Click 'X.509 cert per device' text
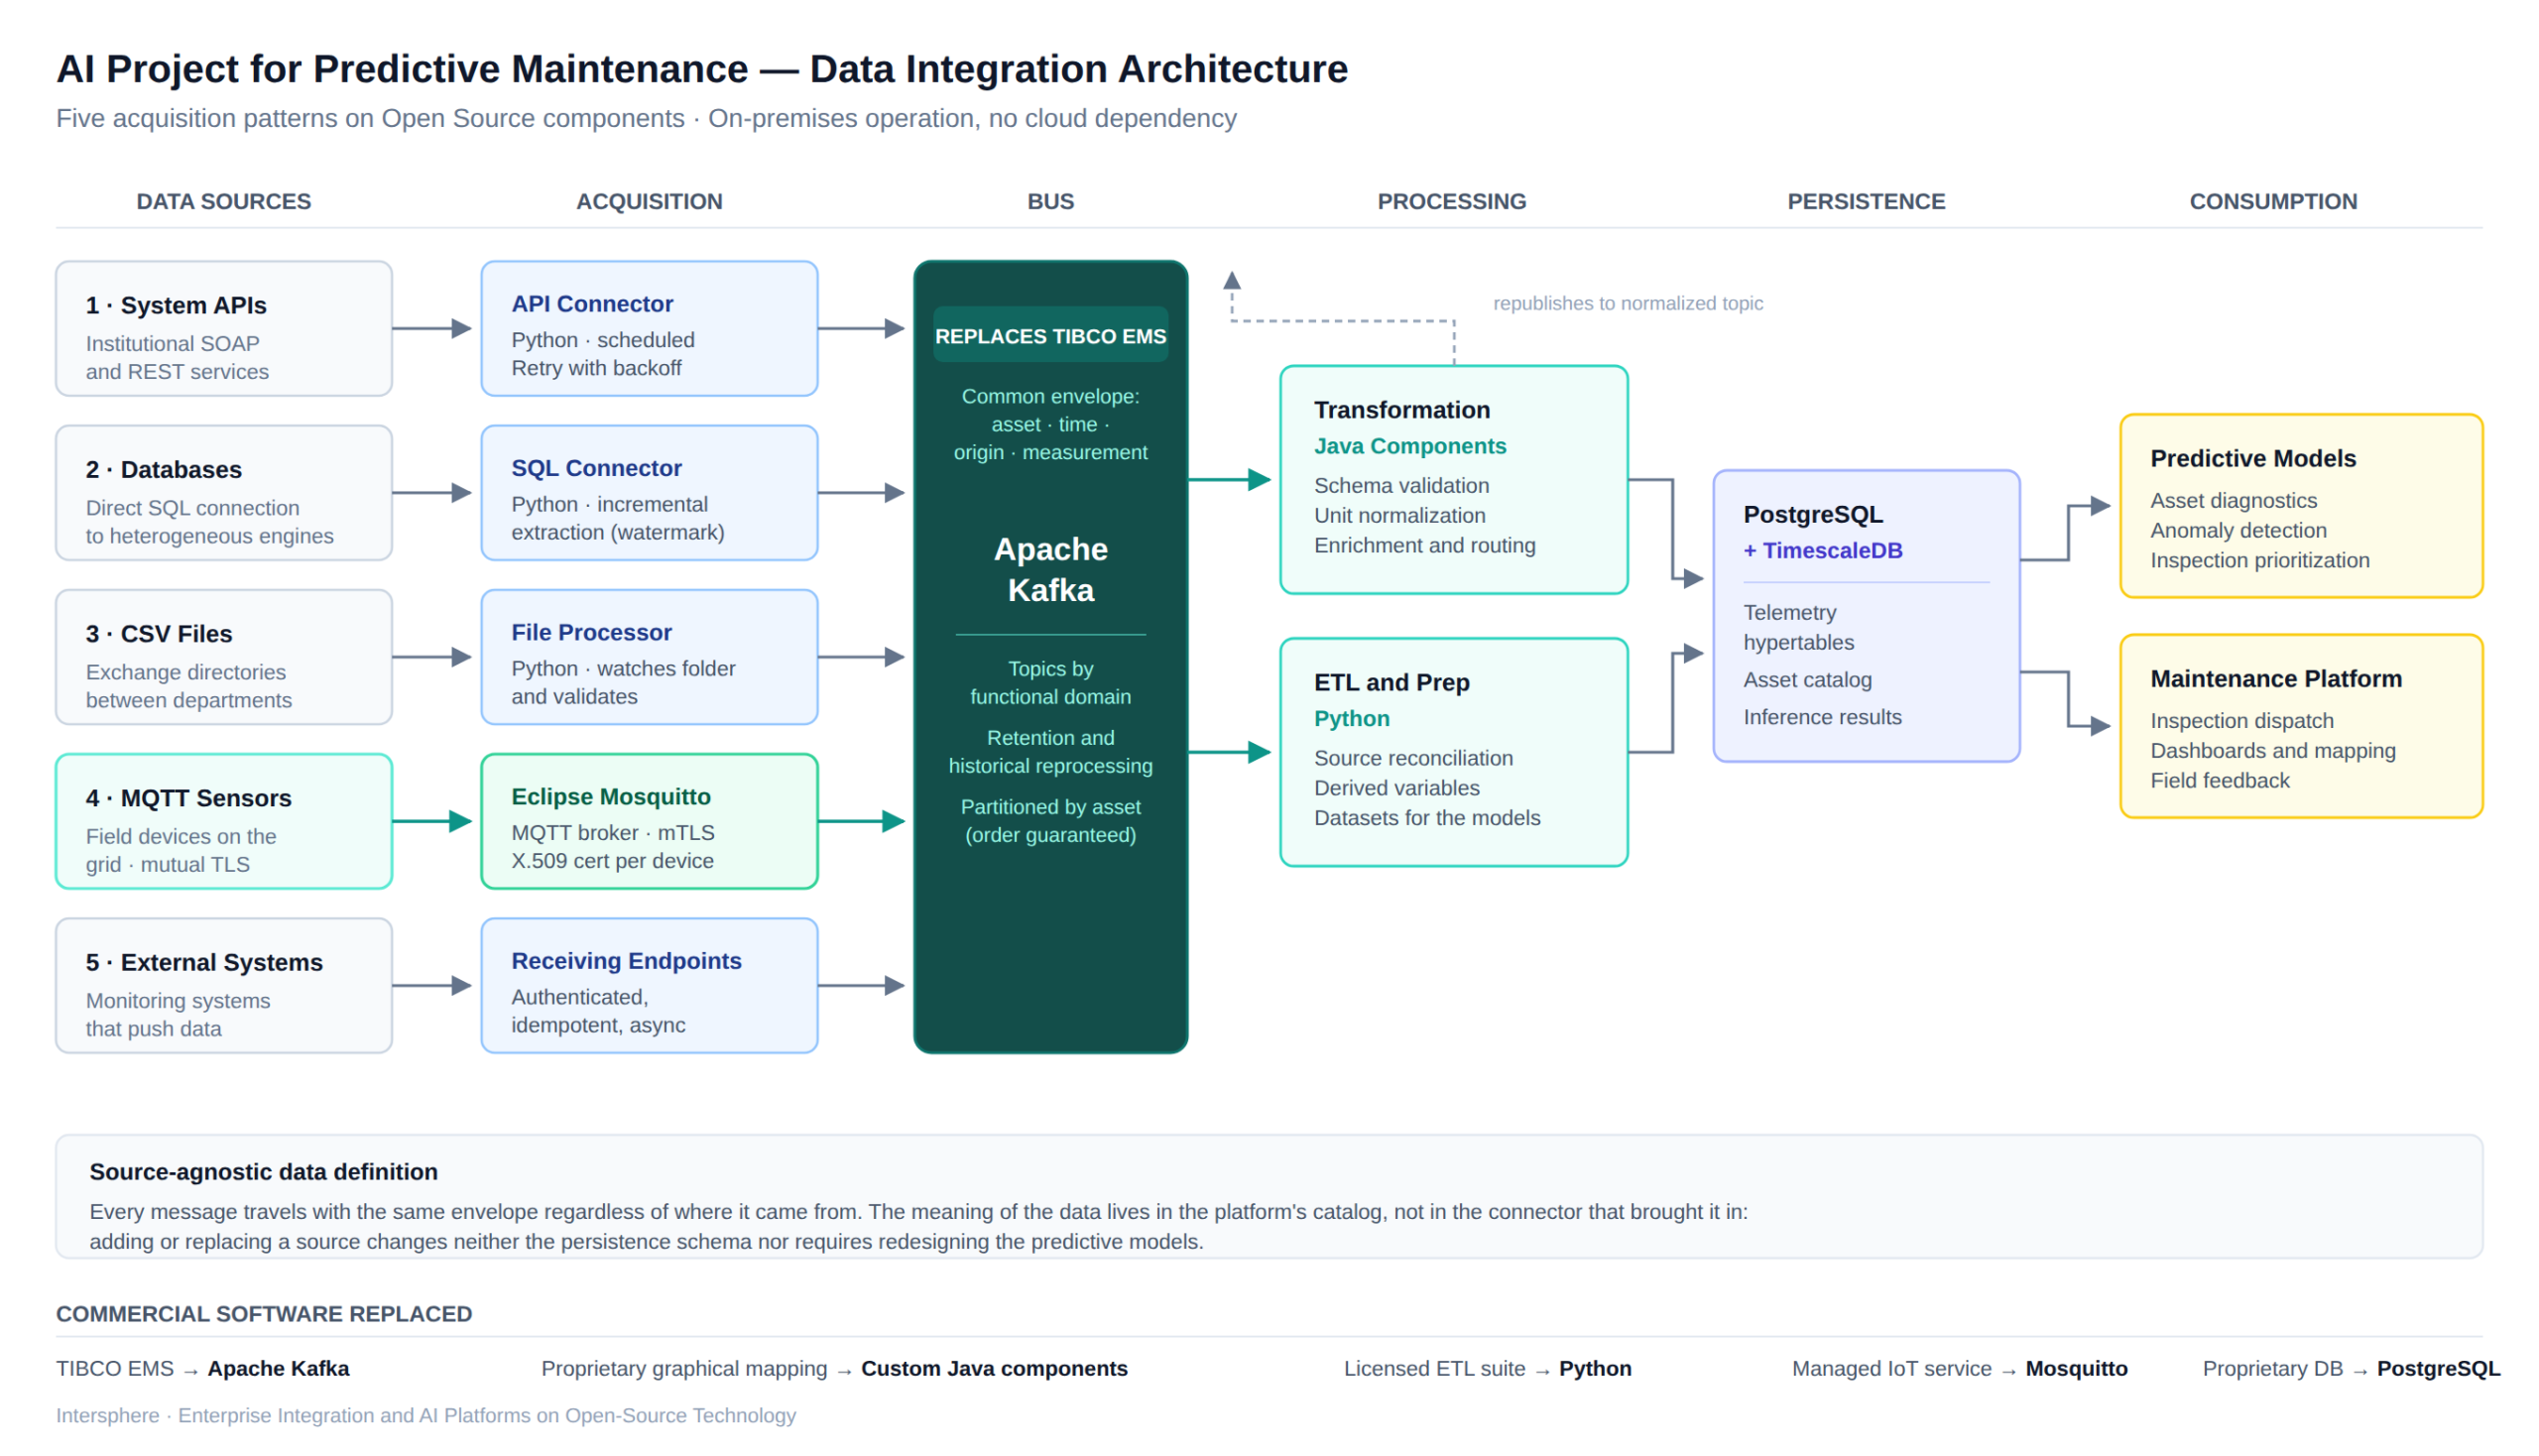Viewport: 2539px width, 1456px height. tap(612, 860)
